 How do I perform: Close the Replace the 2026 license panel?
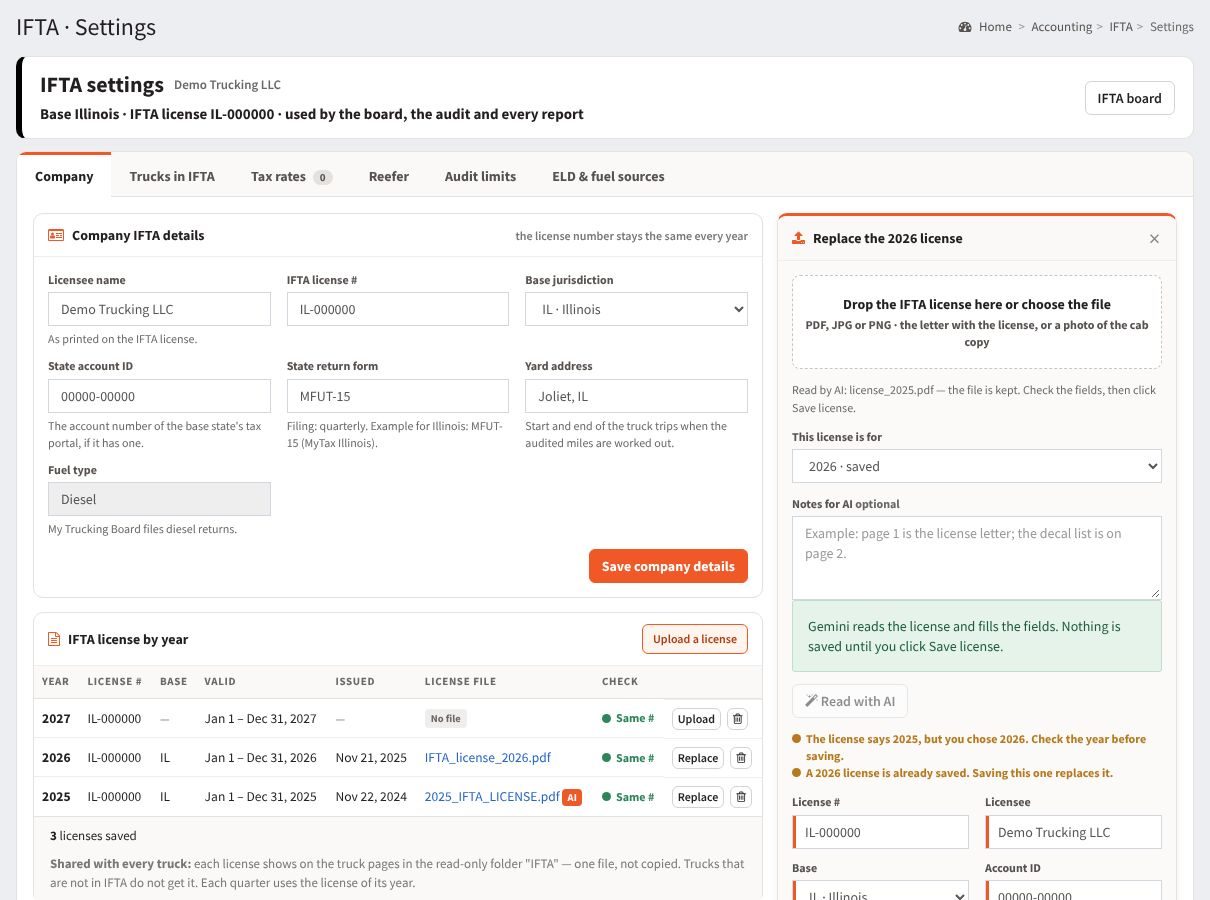(1154, 239)
